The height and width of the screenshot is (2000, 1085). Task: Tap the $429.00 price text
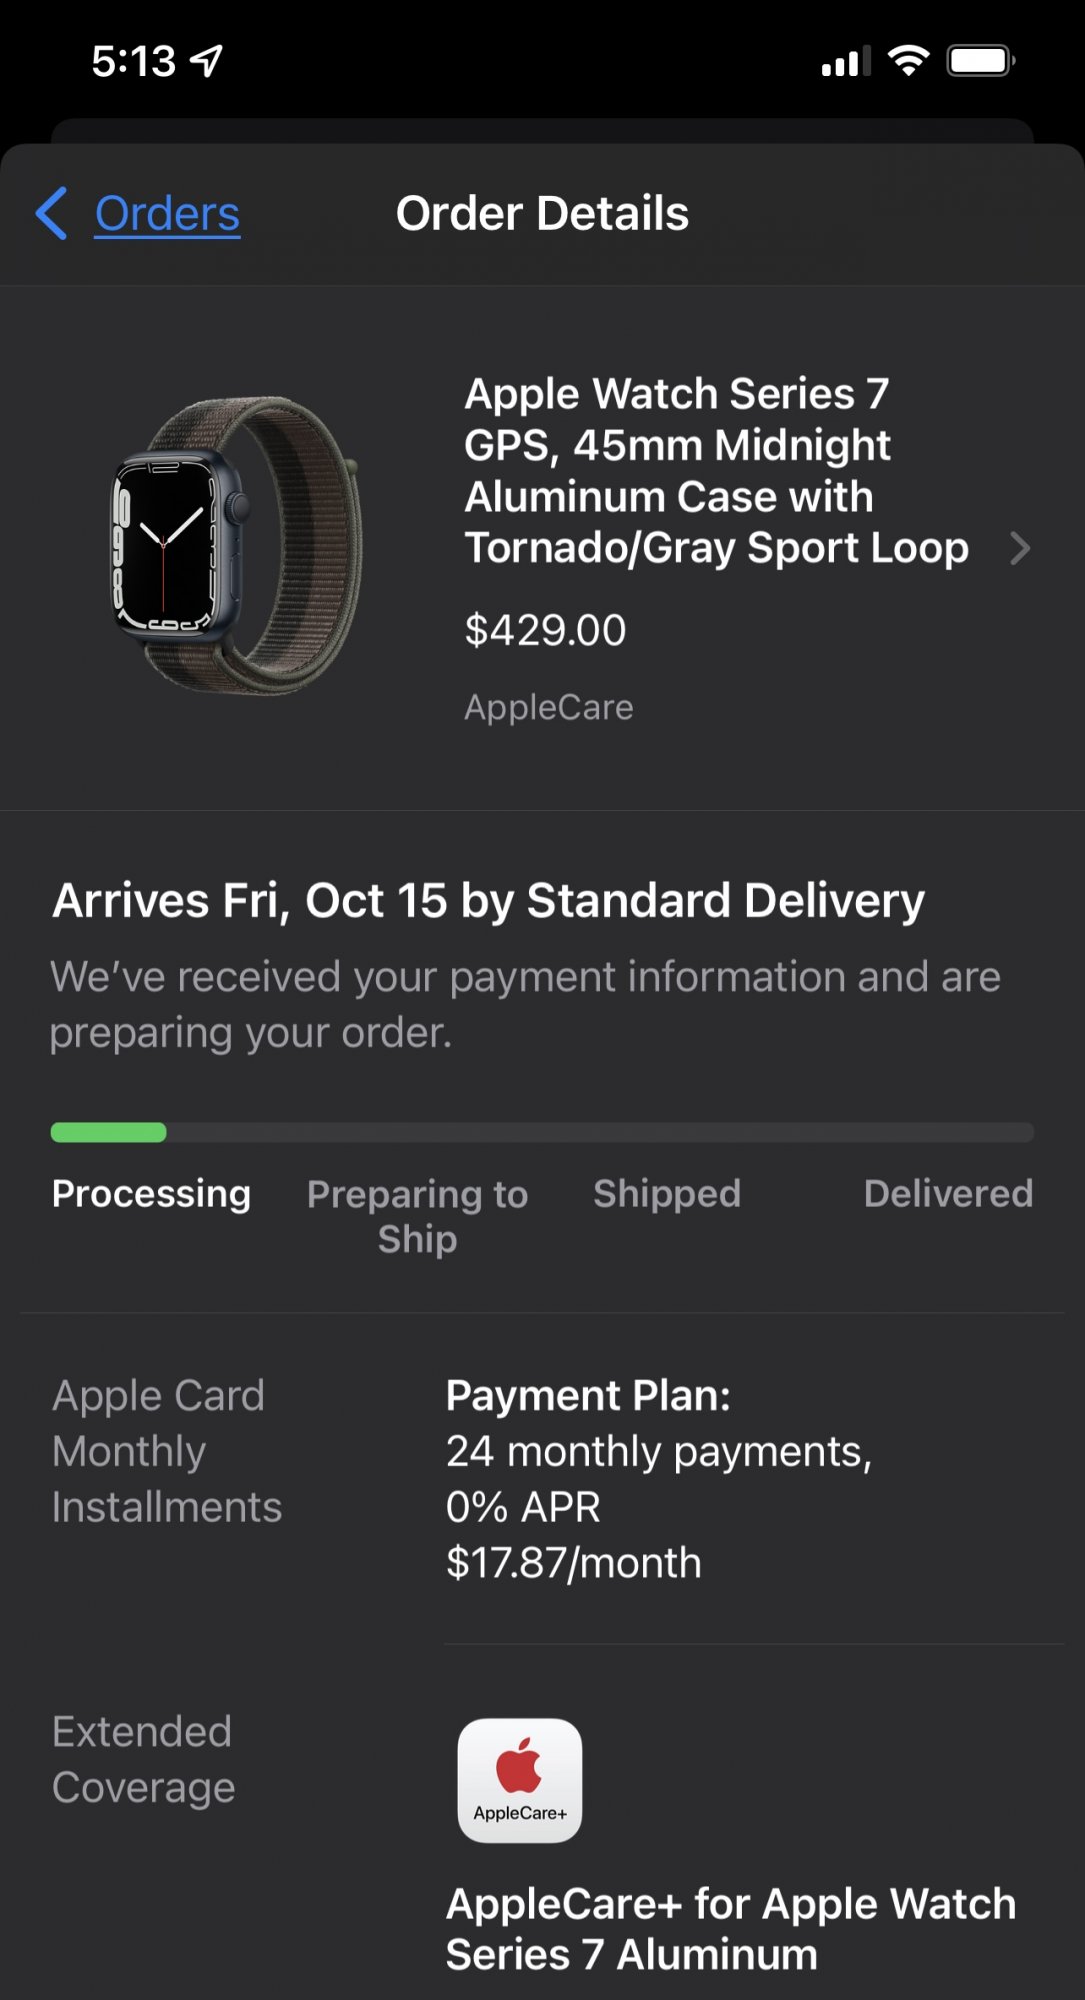click(x=545, y=630)
